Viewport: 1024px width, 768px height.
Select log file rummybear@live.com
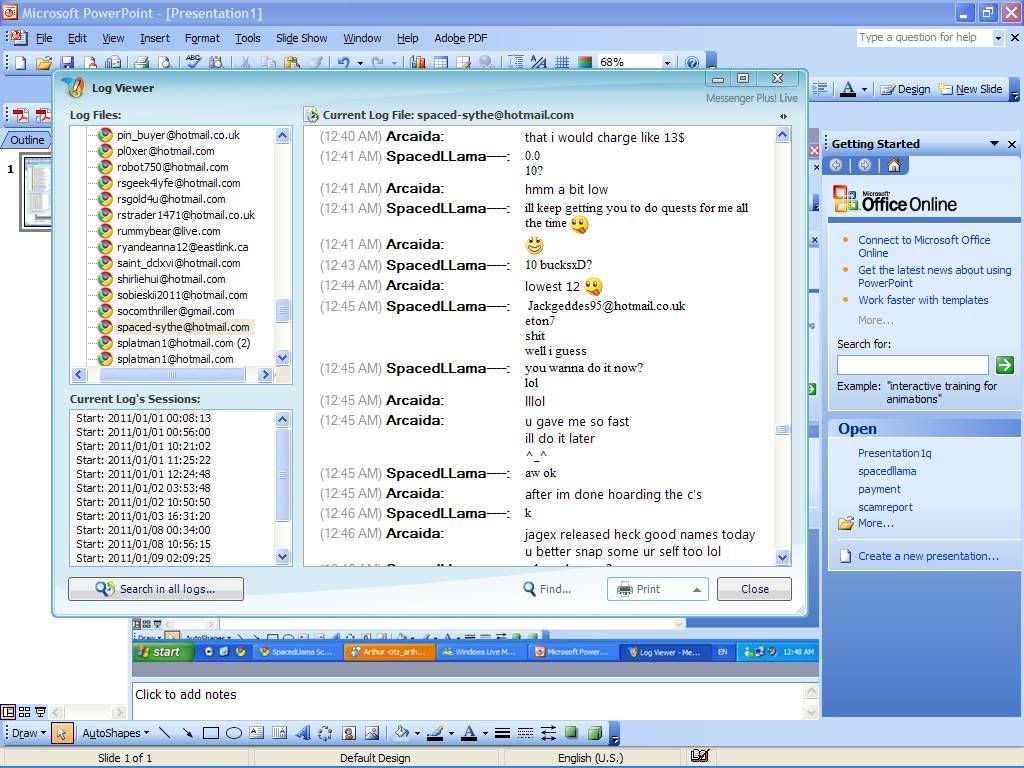tap(168, 231)
